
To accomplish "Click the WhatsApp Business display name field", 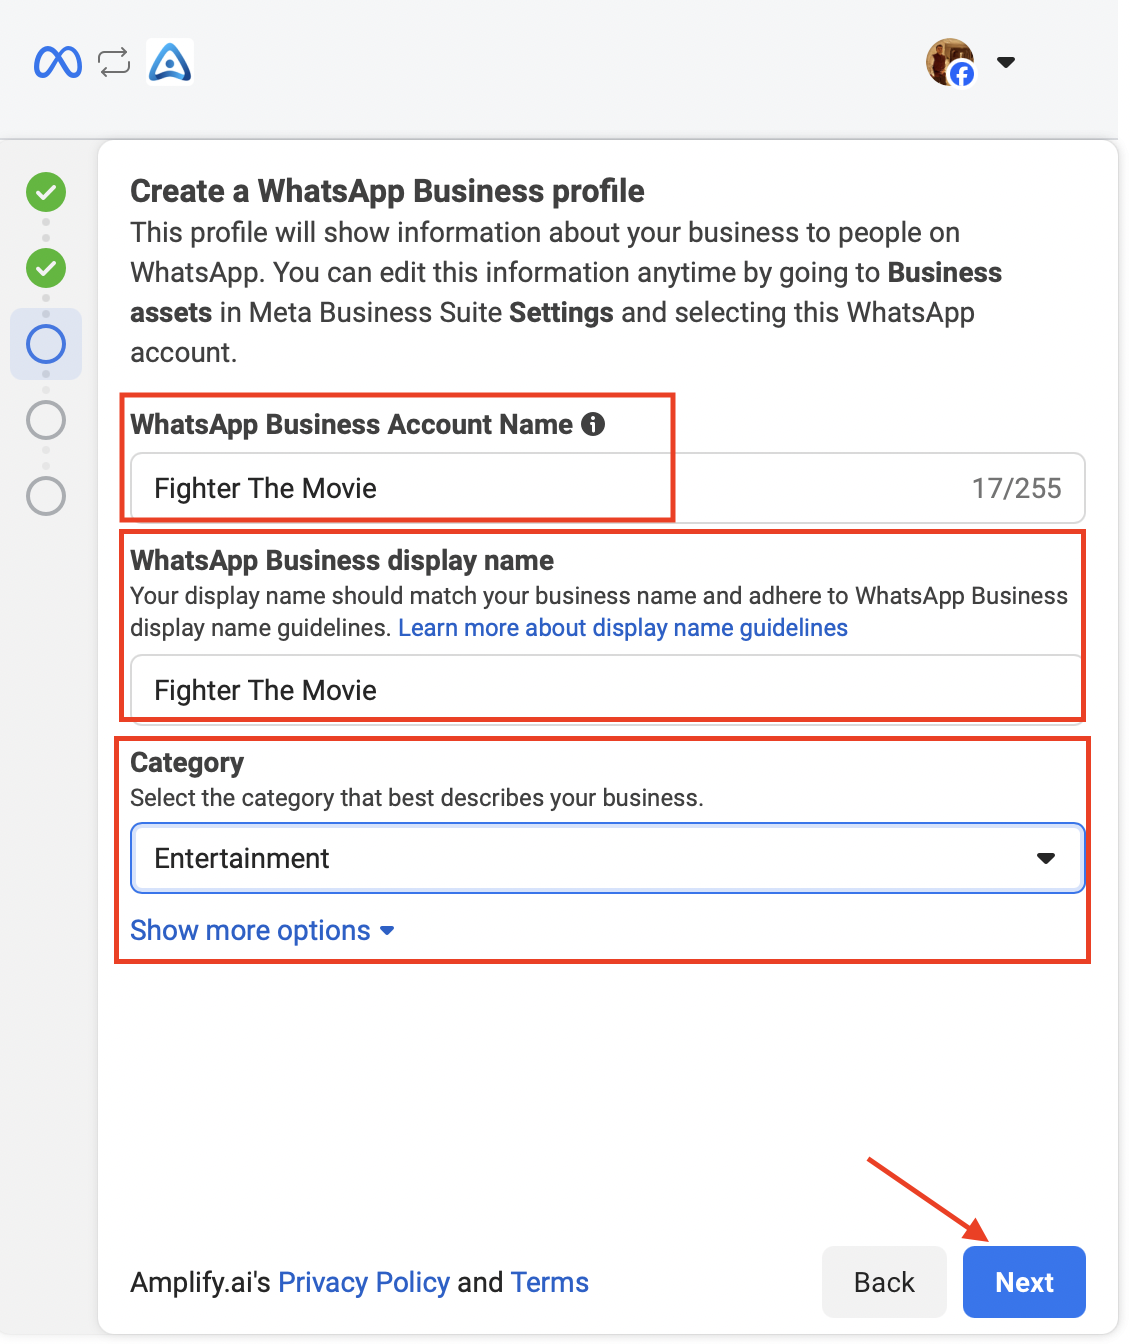I will (x=608, y=690).
